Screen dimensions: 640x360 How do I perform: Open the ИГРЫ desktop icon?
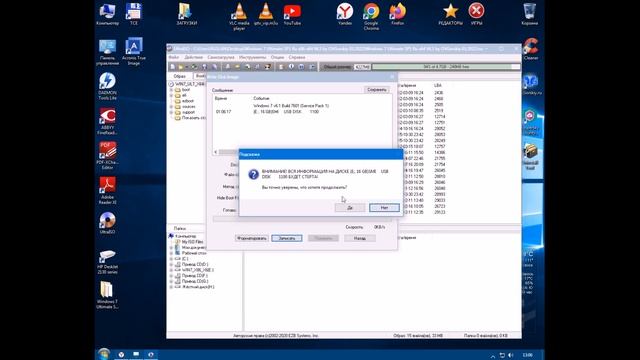pos(476,13)
